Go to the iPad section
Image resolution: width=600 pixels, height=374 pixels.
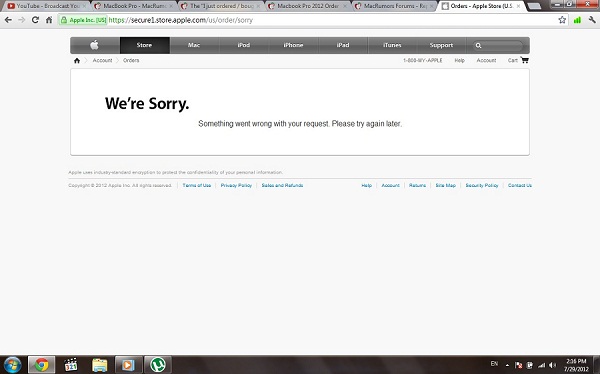coord(343,45)
